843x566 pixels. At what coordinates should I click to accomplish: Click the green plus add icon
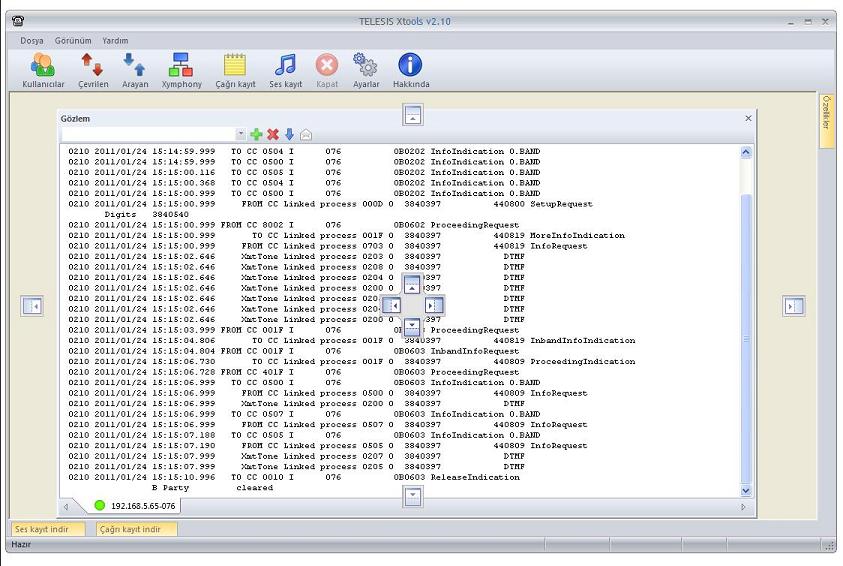pos(256,133)
